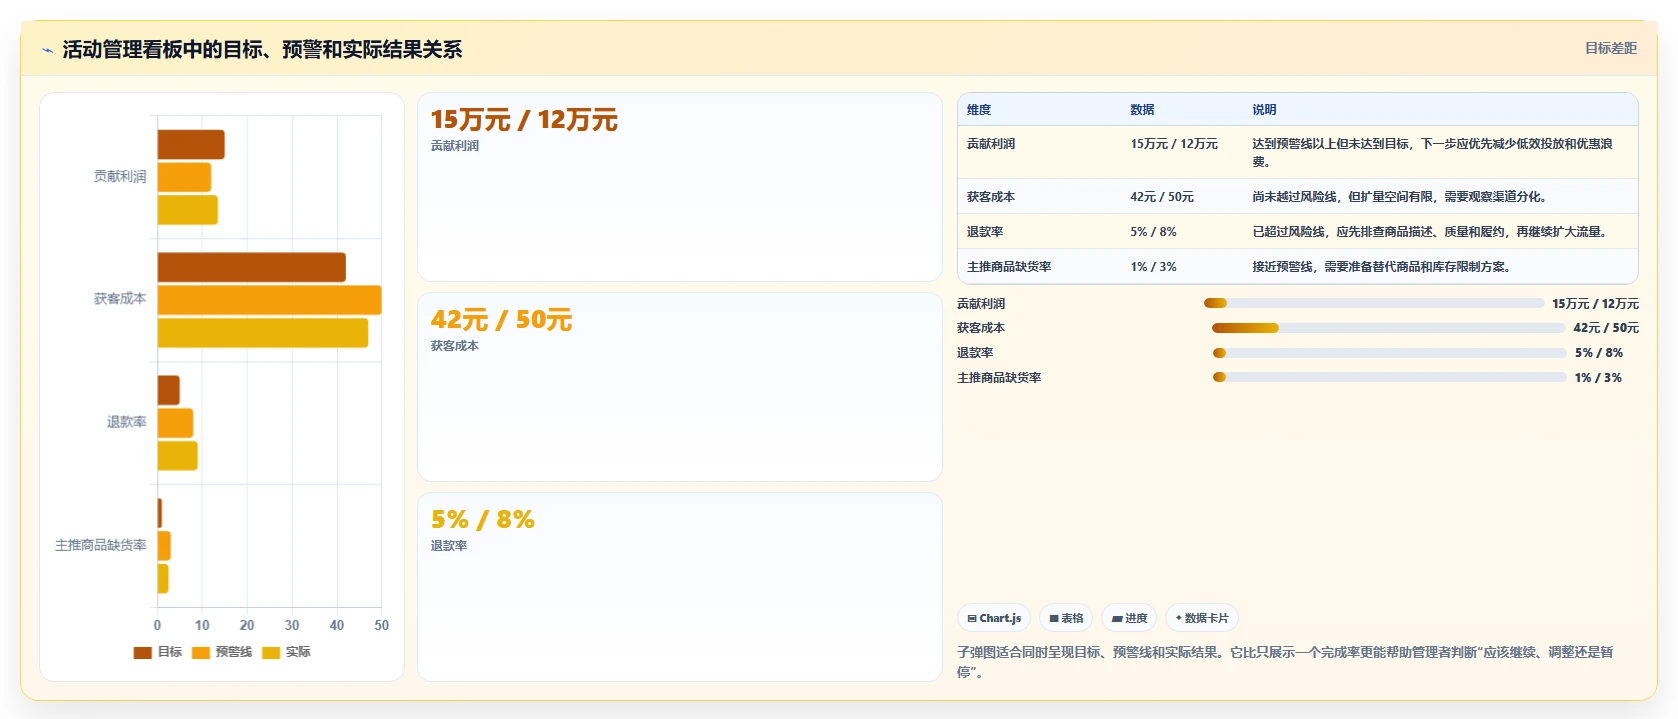Click the 50 tick on the chart x-axis
Image resolution: width=1678 pixels, height=719 pixels.
tap(381, 625)
